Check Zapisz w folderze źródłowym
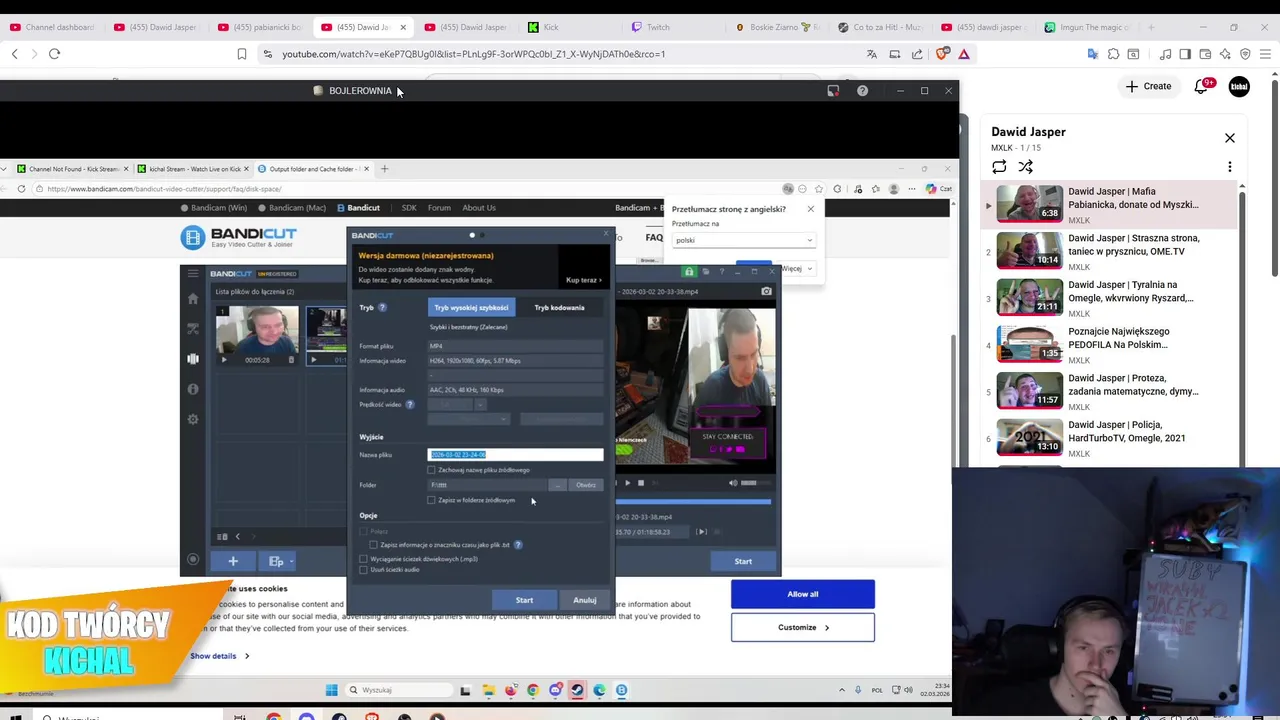Image resolution: width=1280 pixels, height=720 pixels. coord(432,500)
